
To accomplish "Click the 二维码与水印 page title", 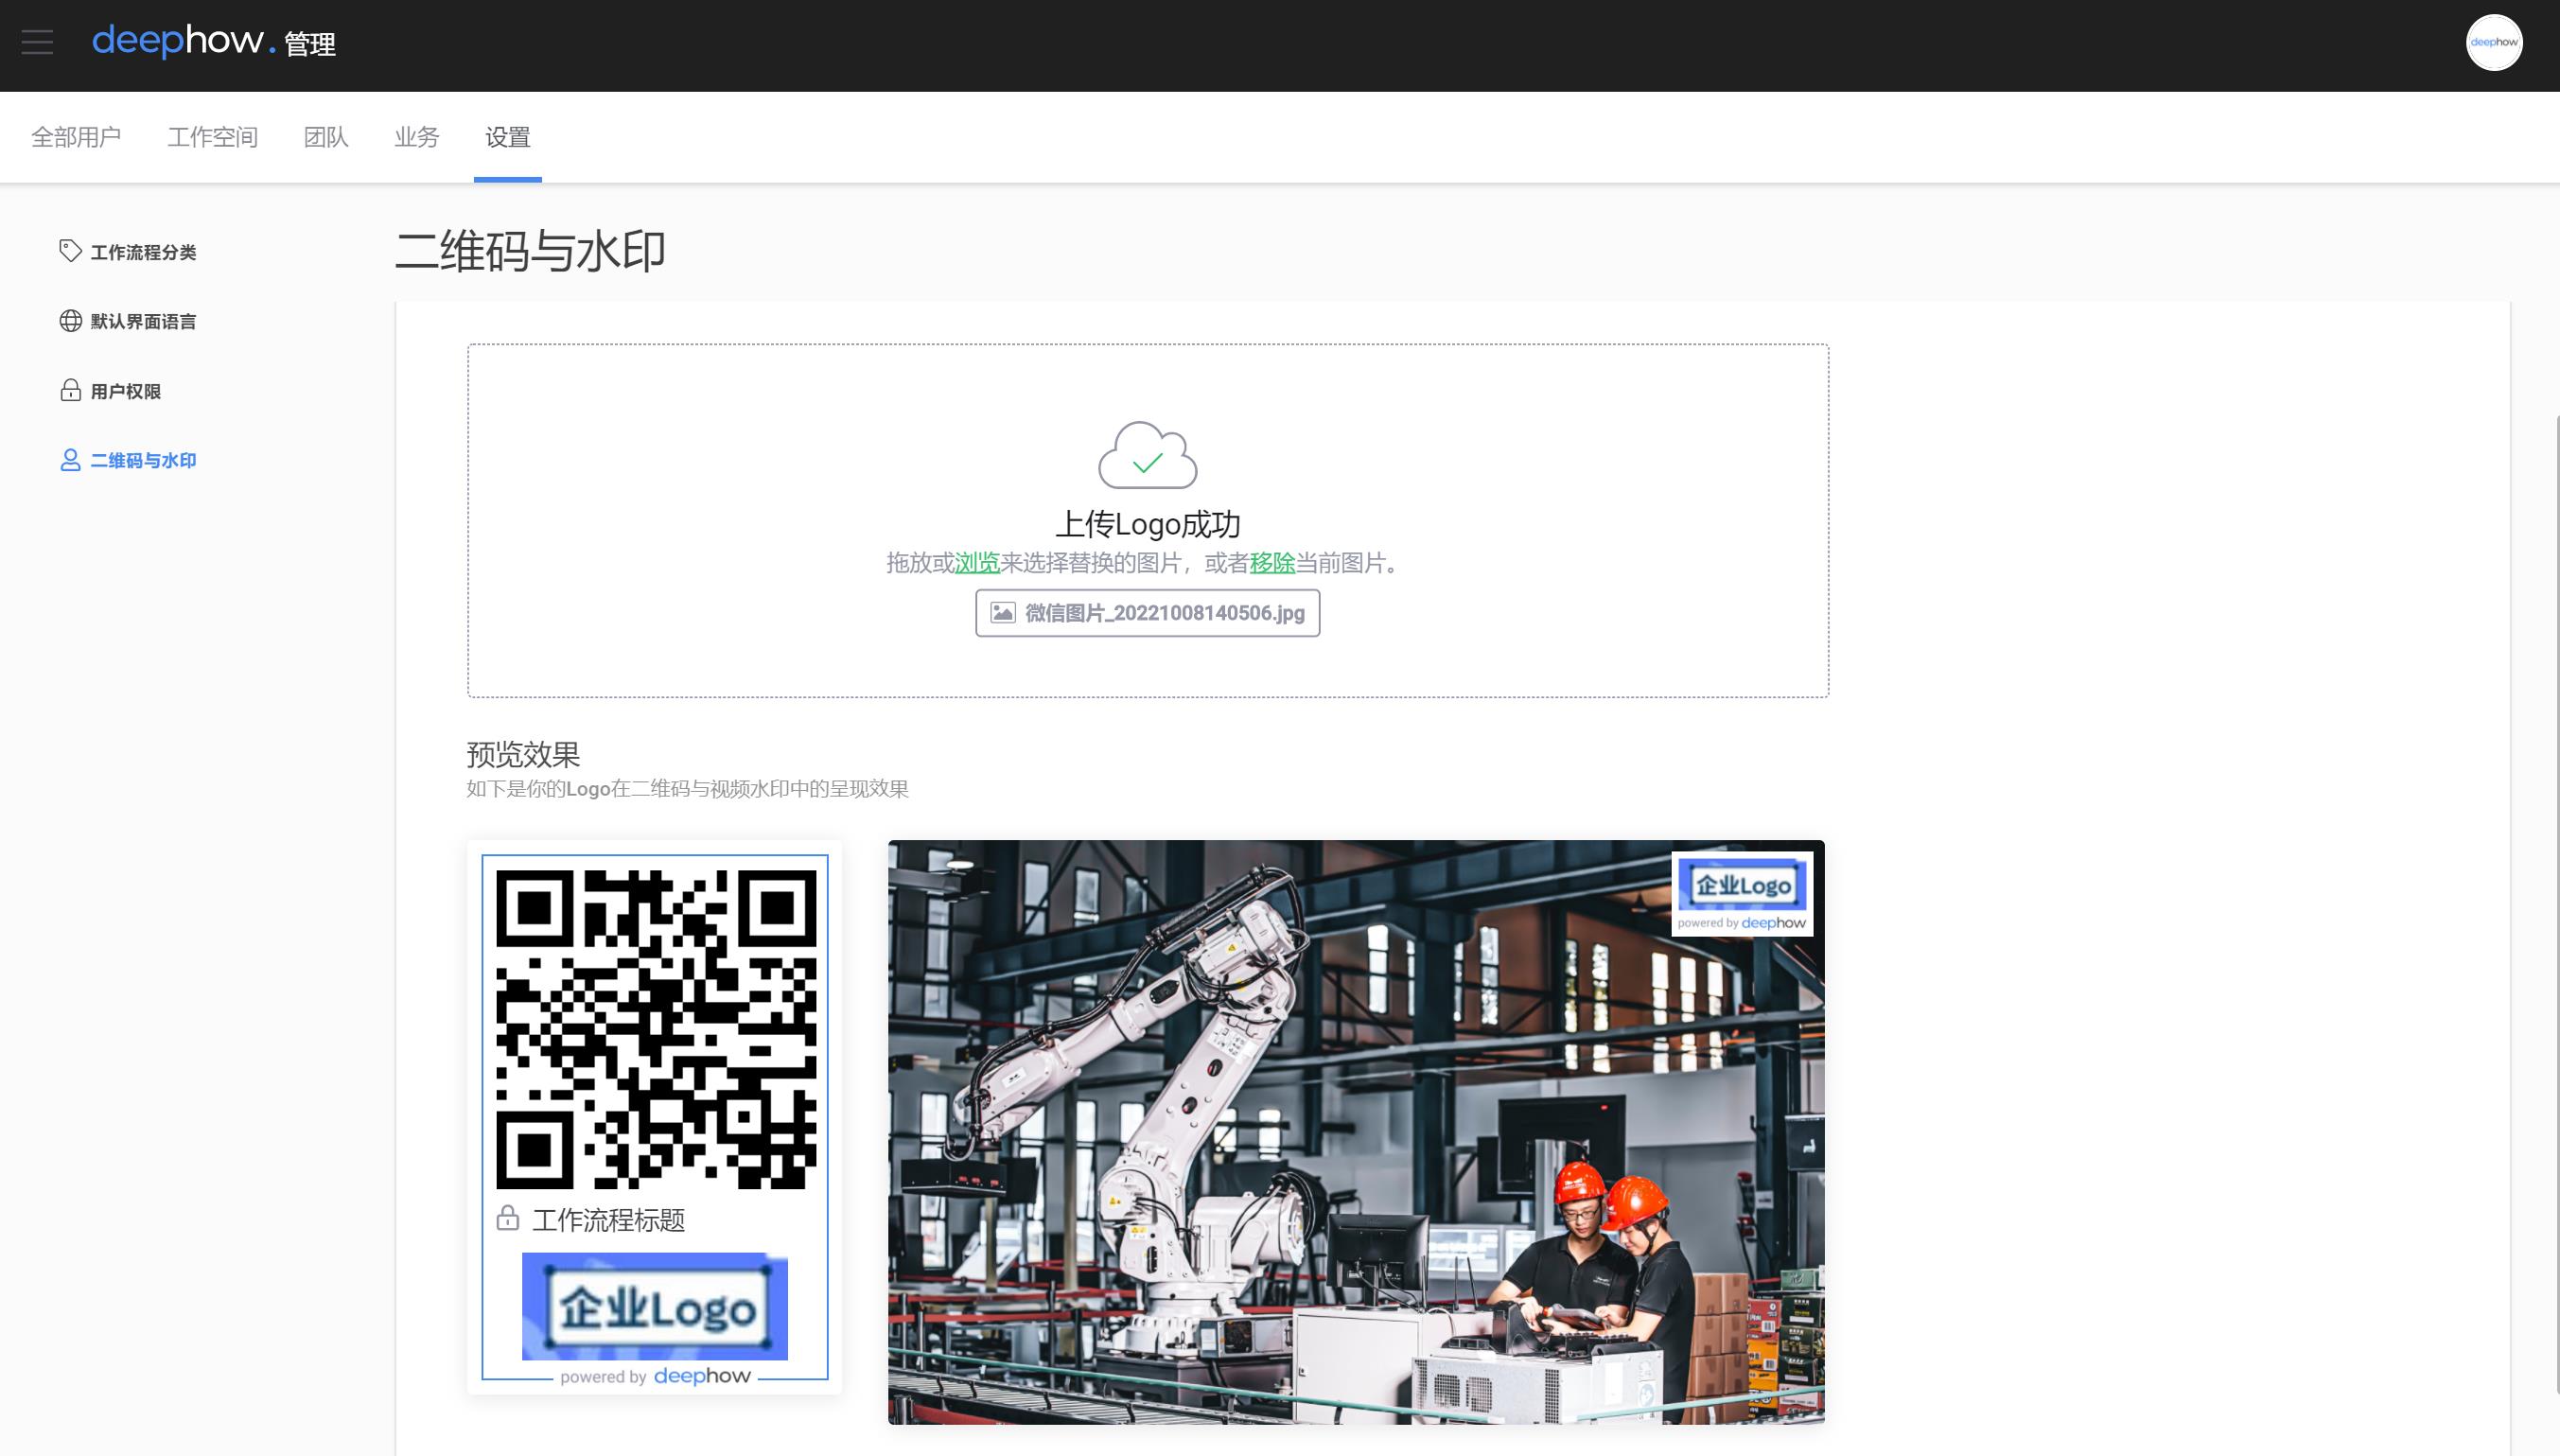I will pos(530,251).
